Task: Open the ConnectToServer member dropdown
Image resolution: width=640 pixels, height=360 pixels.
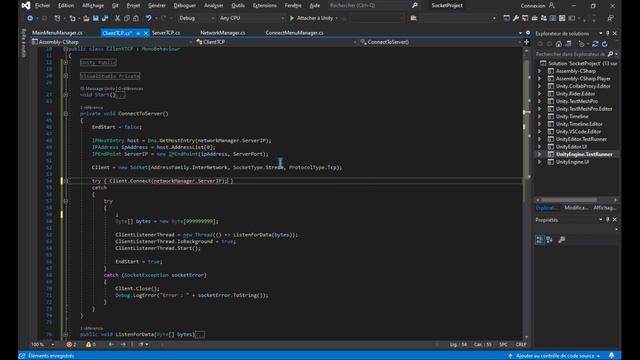Action: tap(440, 42)
